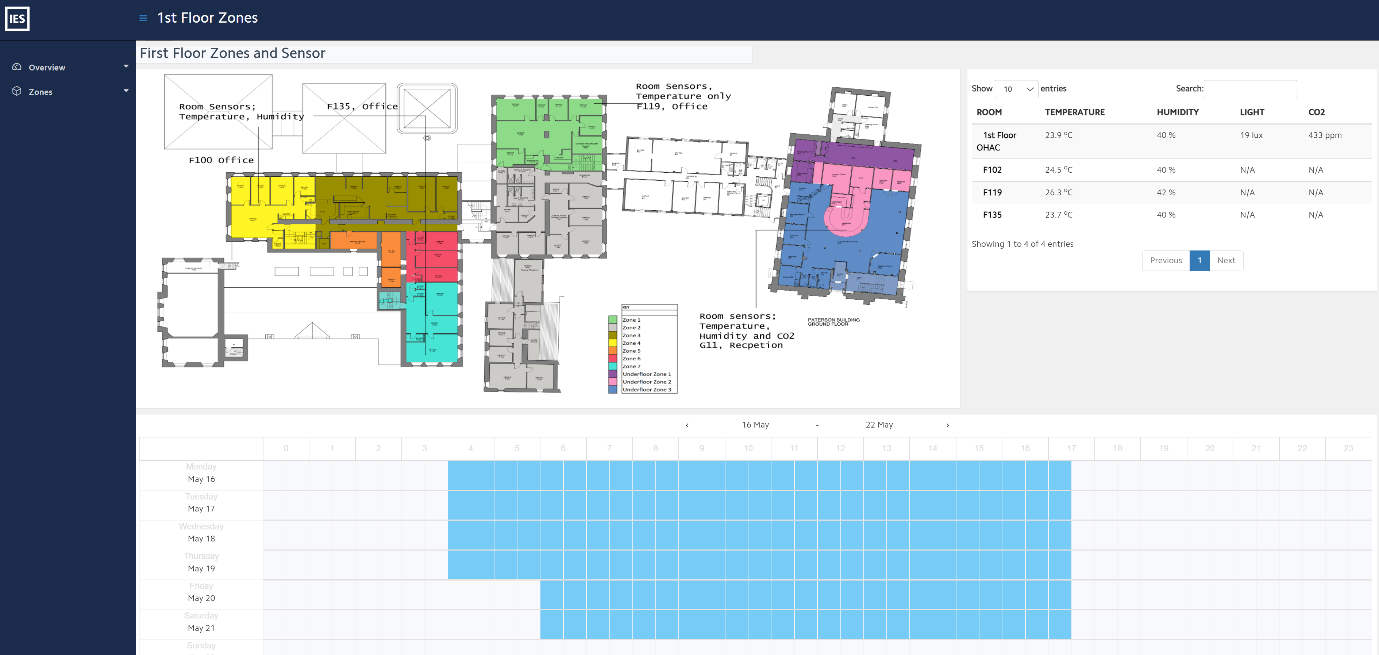This screenshot has width=1379, height=655.
Task: Open the Overview sidebar menu item
Action: click(x=47, y=68)
